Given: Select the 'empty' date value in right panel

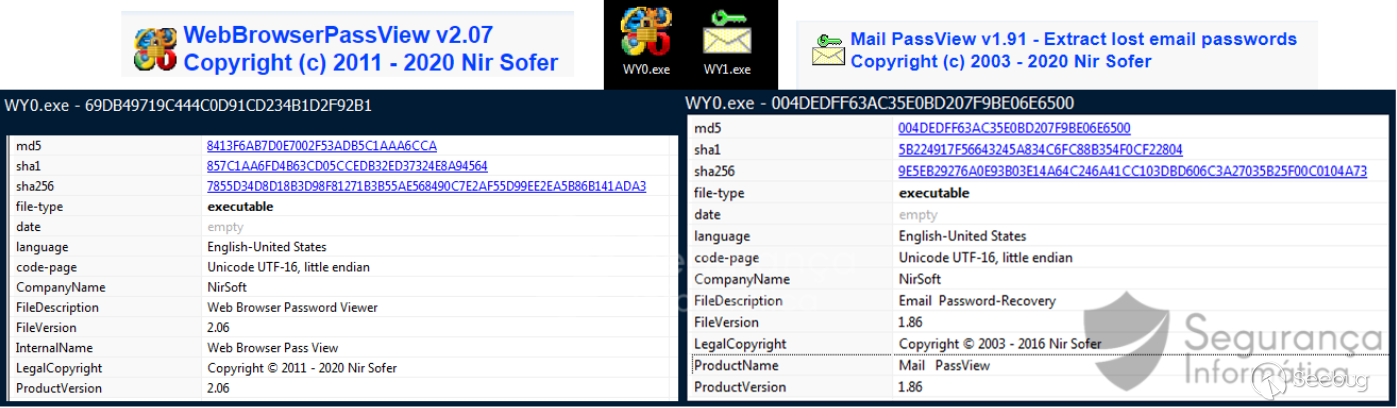Looking at the screenshot, I should (x=918, y=215).
